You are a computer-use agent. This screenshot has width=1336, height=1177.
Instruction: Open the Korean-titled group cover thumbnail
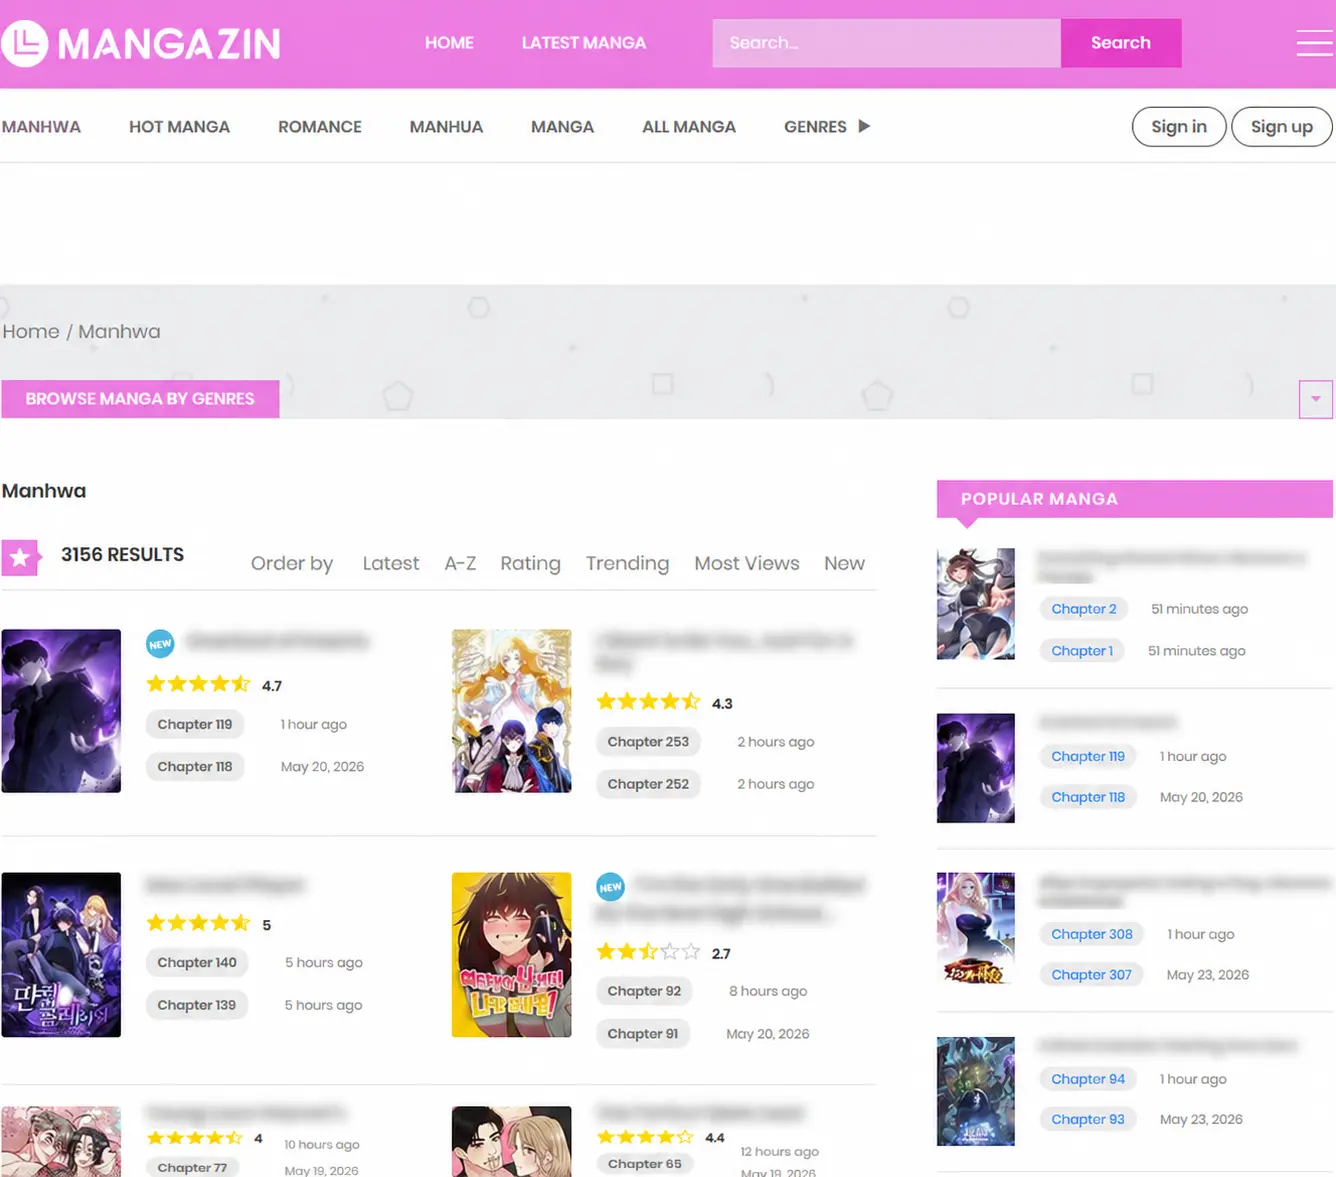tap(61, 955)
